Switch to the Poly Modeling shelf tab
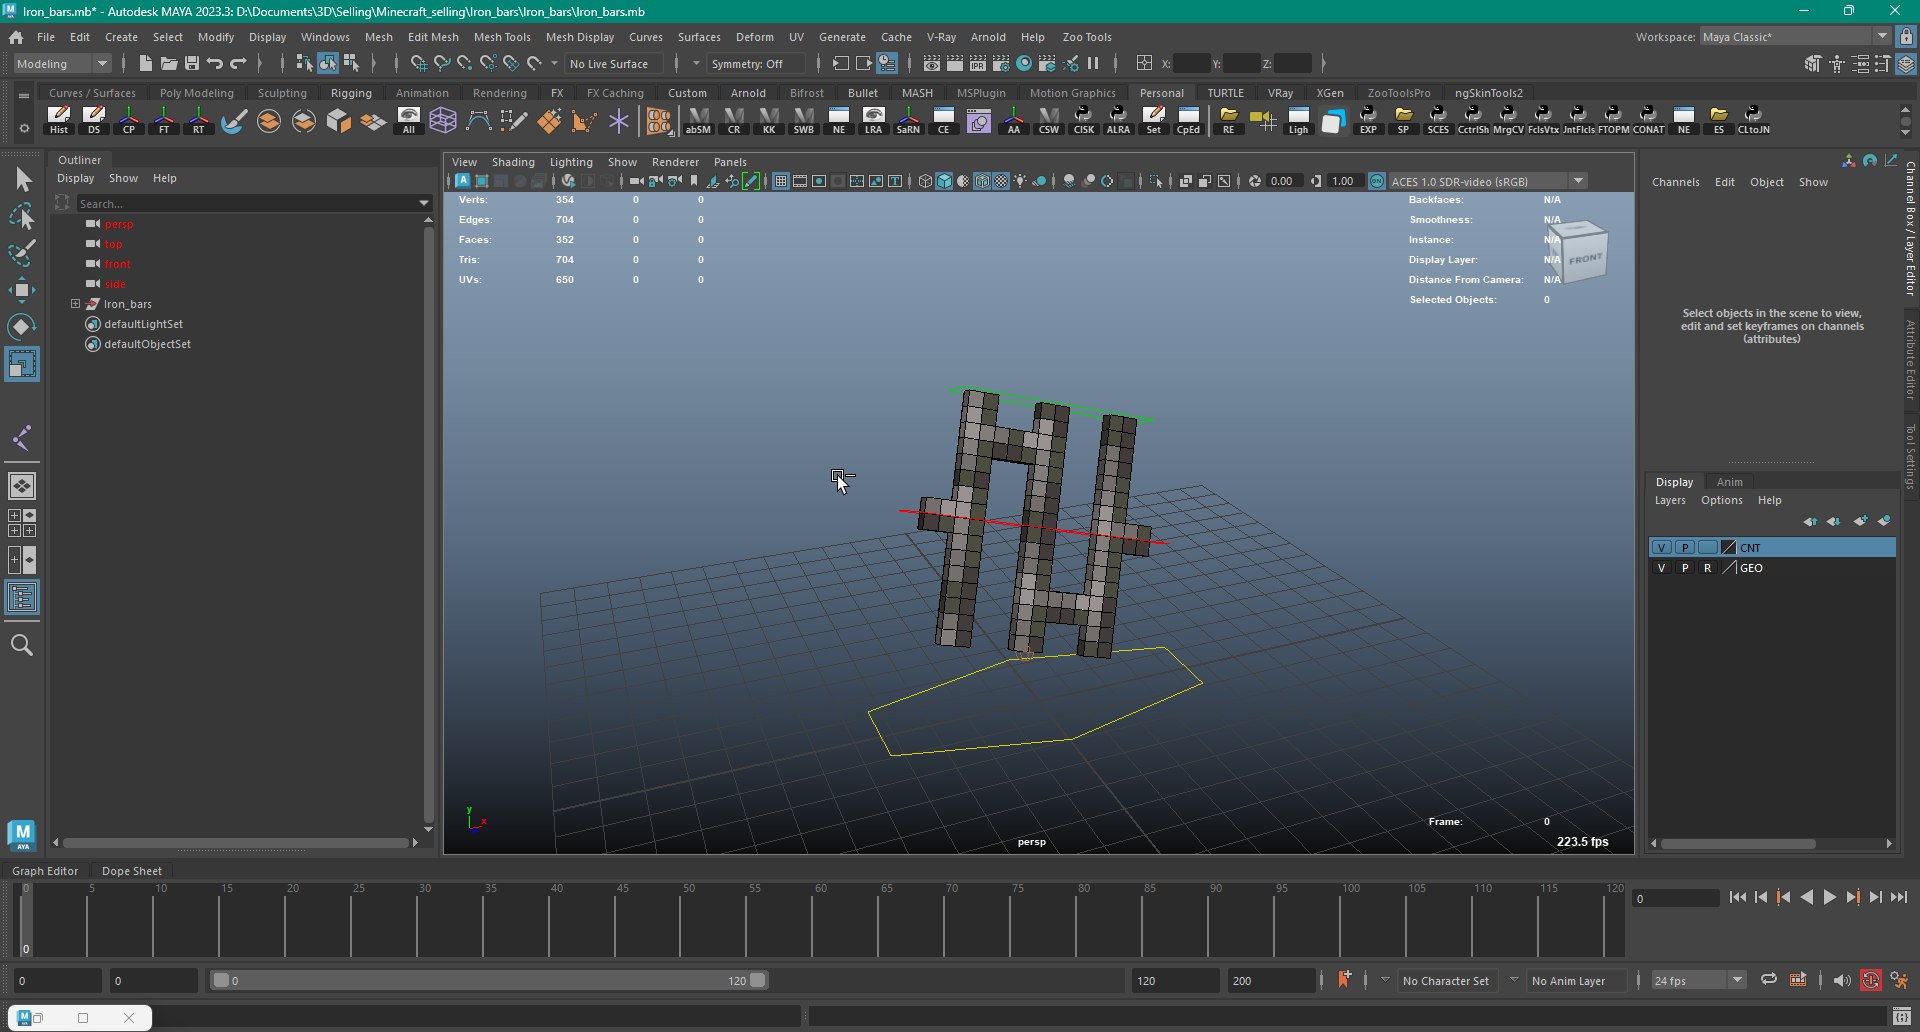 (197, 93)
